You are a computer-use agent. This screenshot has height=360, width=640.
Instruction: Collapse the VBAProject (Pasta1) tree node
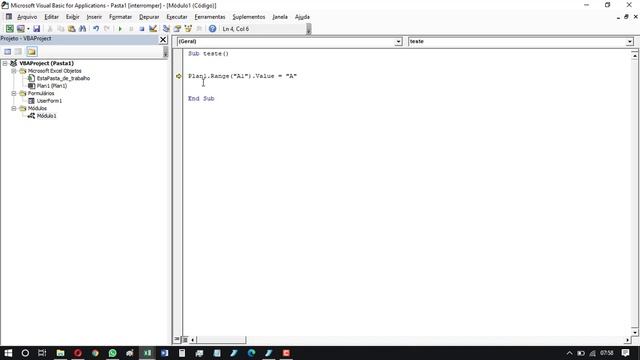tap(5, 63)
